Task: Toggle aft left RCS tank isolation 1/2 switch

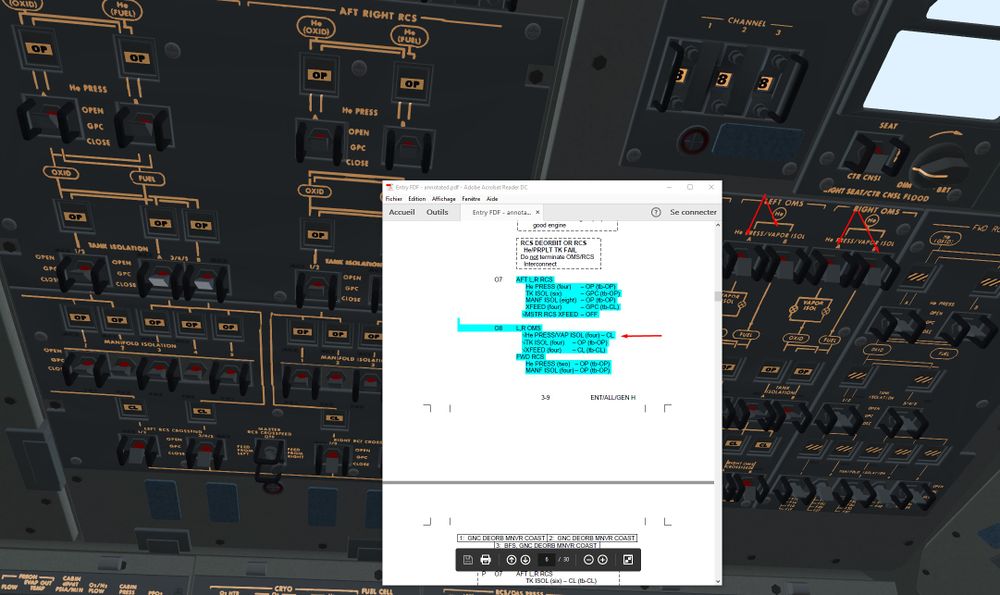Action: tap(83, 273)
